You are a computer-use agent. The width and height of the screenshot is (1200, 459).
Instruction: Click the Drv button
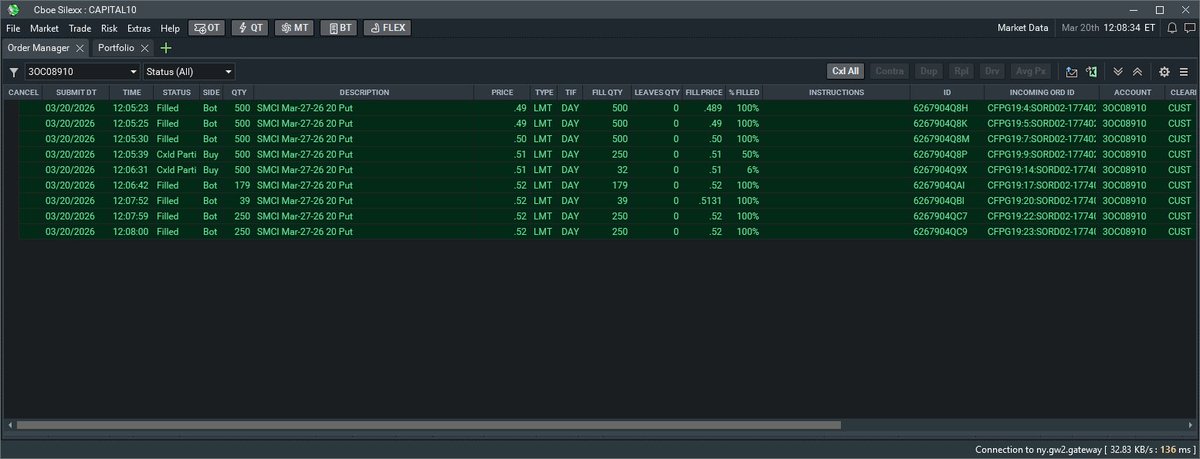(992, 72)
